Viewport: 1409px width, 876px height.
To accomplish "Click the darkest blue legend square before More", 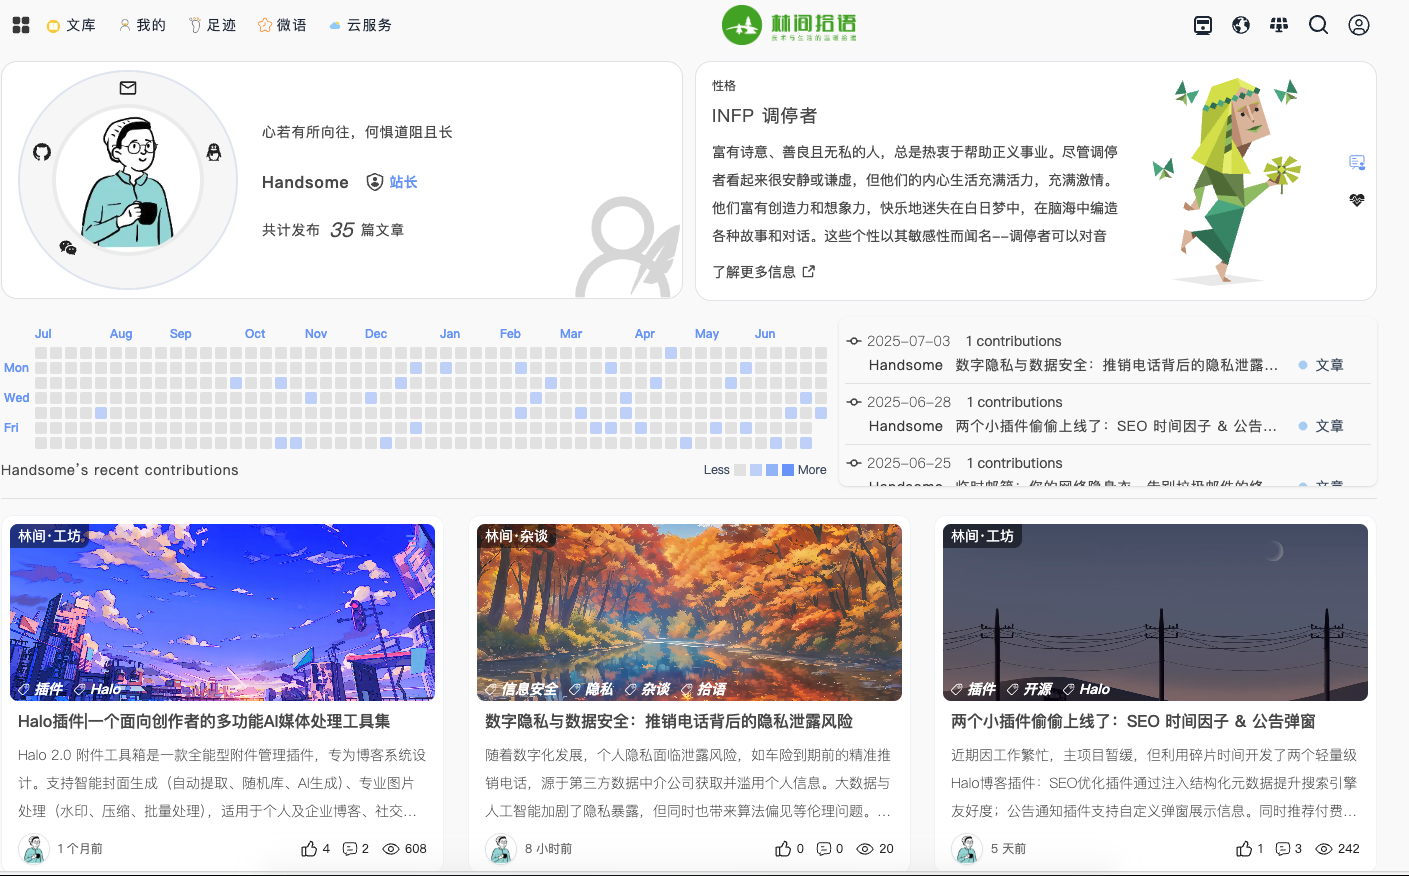I will (788, 470).
